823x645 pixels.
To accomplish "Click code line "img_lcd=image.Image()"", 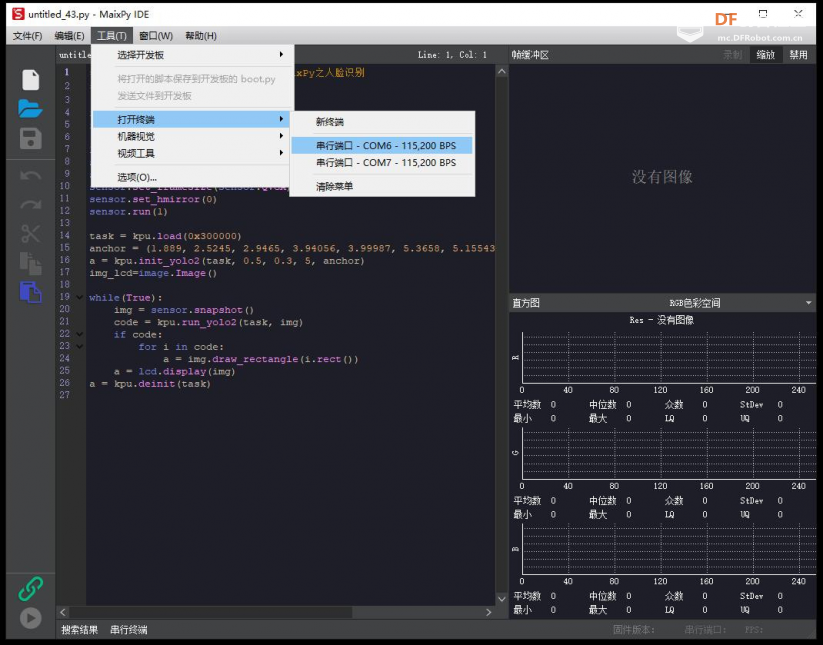I will coord(153,273).
